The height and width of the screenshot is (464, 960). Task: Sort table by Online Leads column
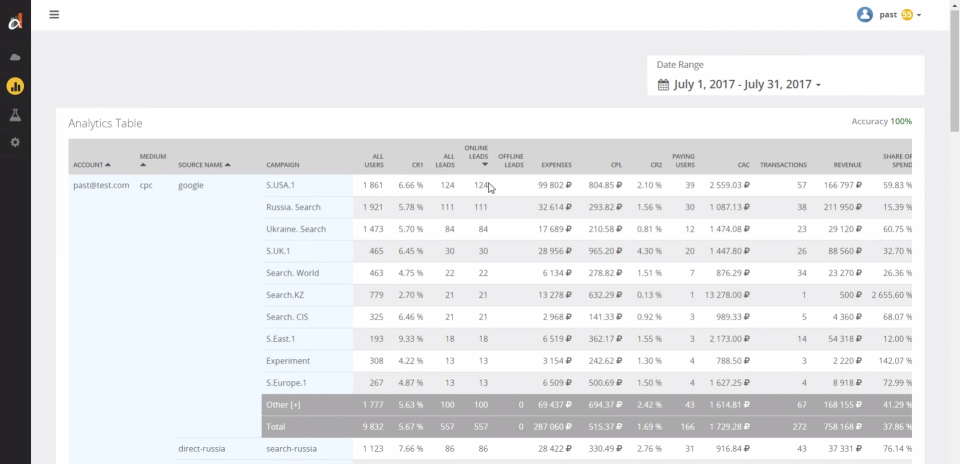476,156
